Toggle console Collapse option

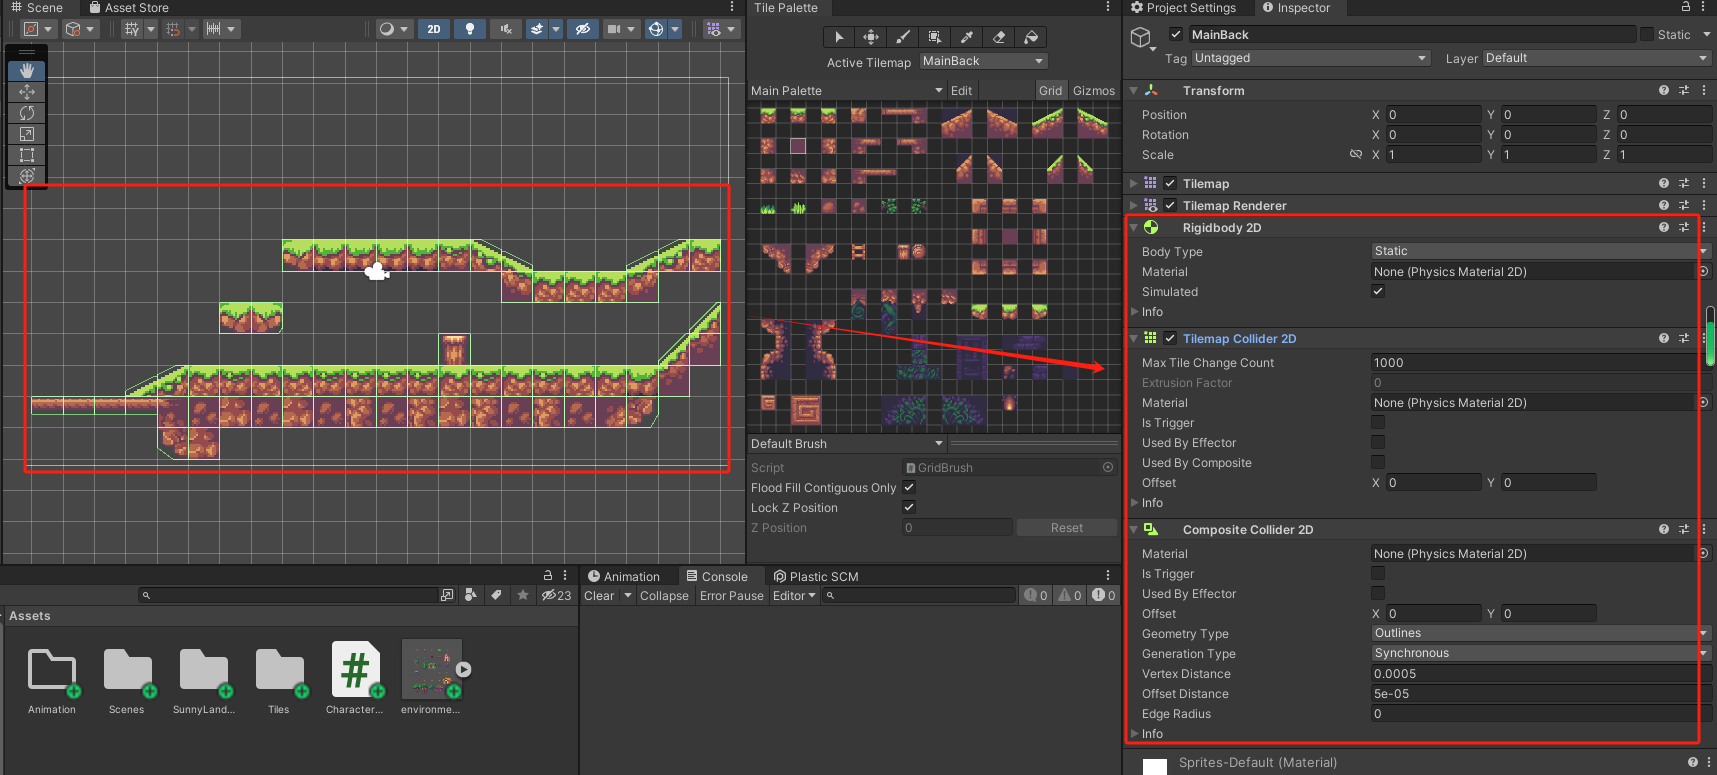[664, 595]
